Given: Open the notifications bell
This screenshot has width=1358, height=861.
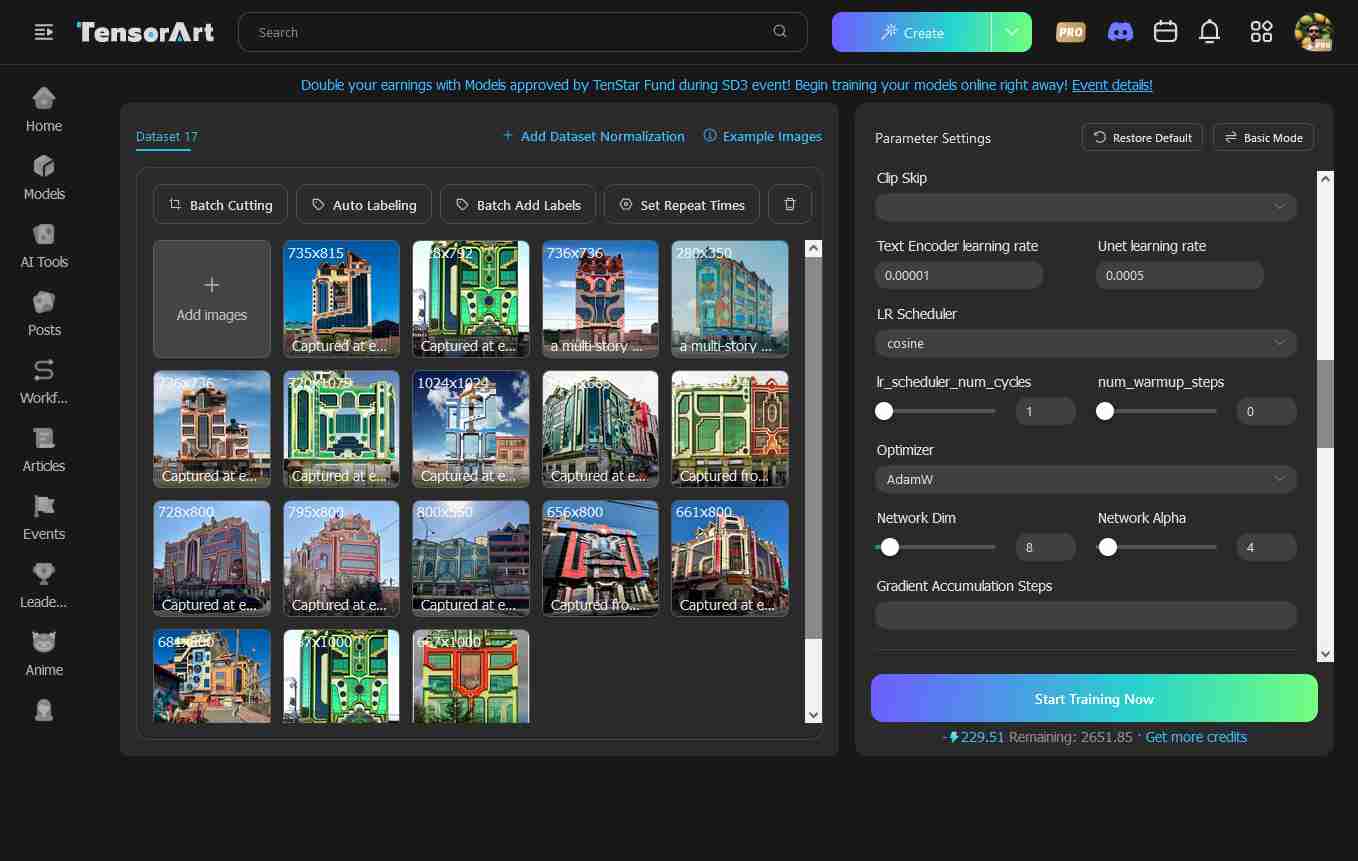Looking at the screenshot, I should 1209,32.
